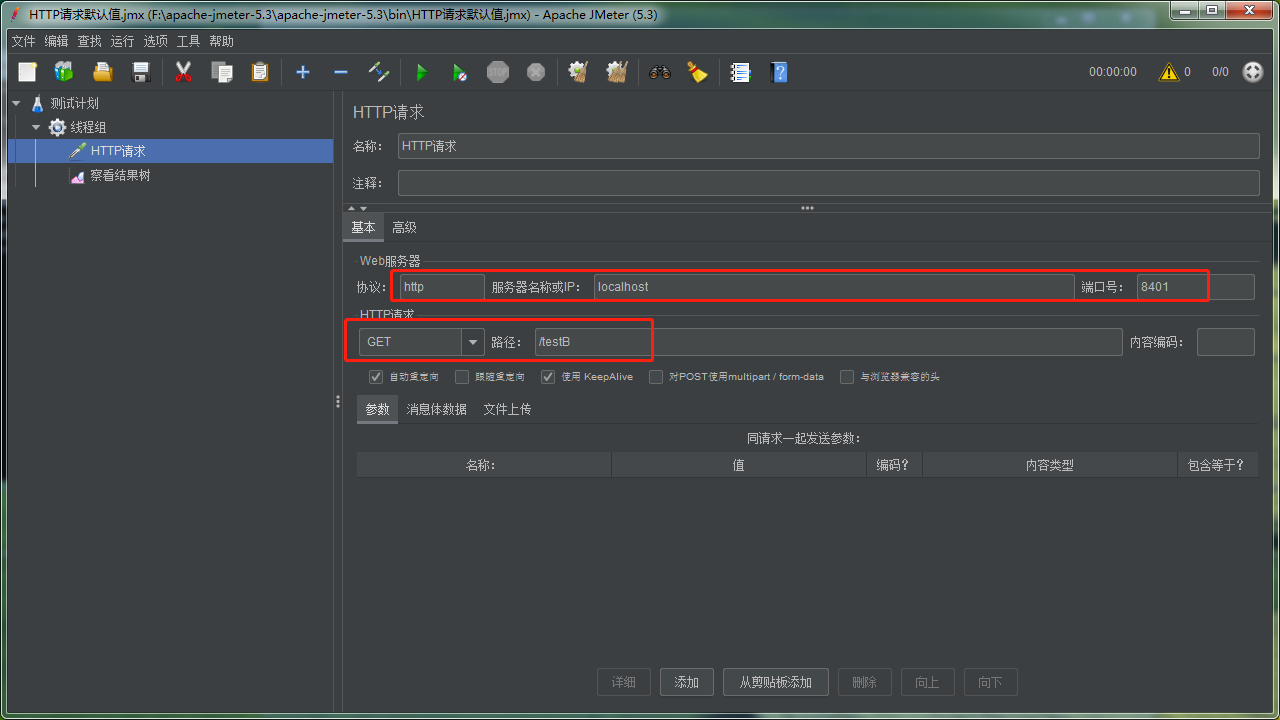Click the New test plan icon

tap(28, 72)
